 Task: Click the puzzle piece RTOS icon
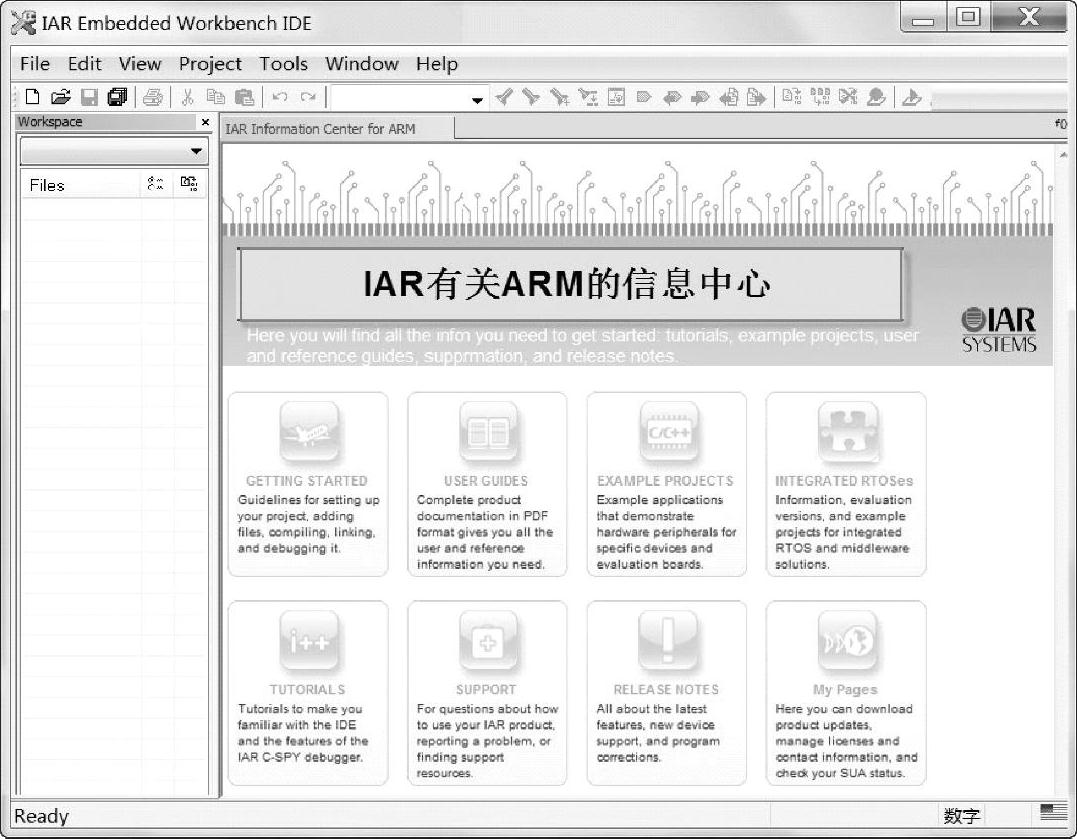pyautogui.click(x=848, y=432)
